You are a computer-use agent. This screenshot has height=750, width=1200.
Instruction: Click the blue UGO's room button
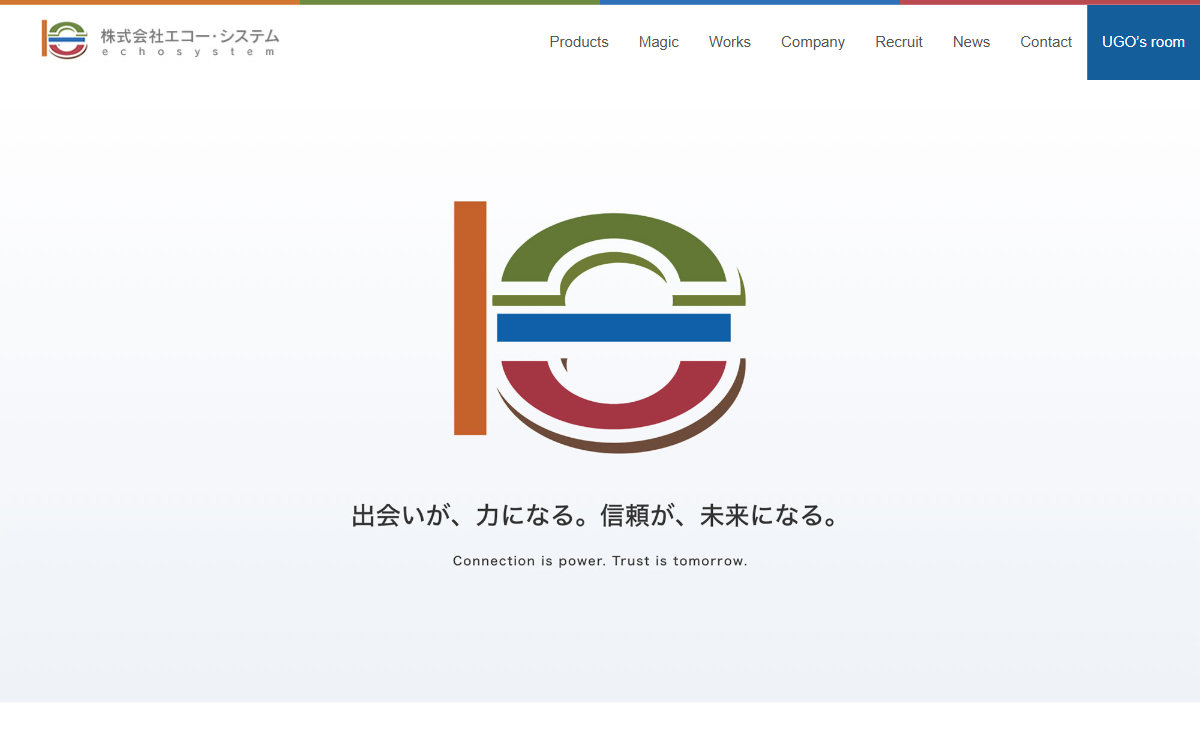[1143, 42]
